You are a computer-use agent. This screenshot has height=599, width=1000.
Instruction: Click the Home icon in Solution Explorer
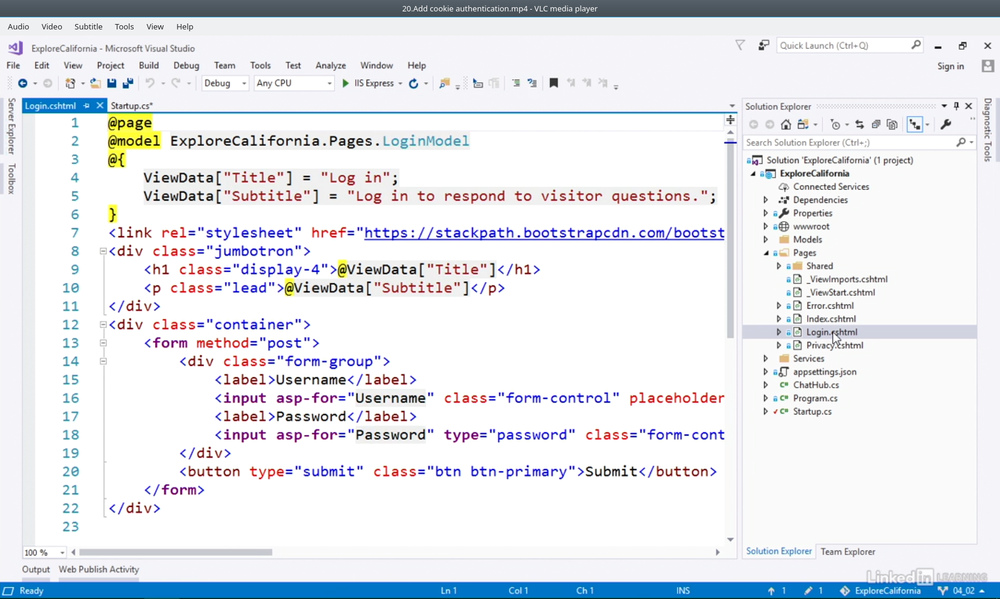point(786,124)
